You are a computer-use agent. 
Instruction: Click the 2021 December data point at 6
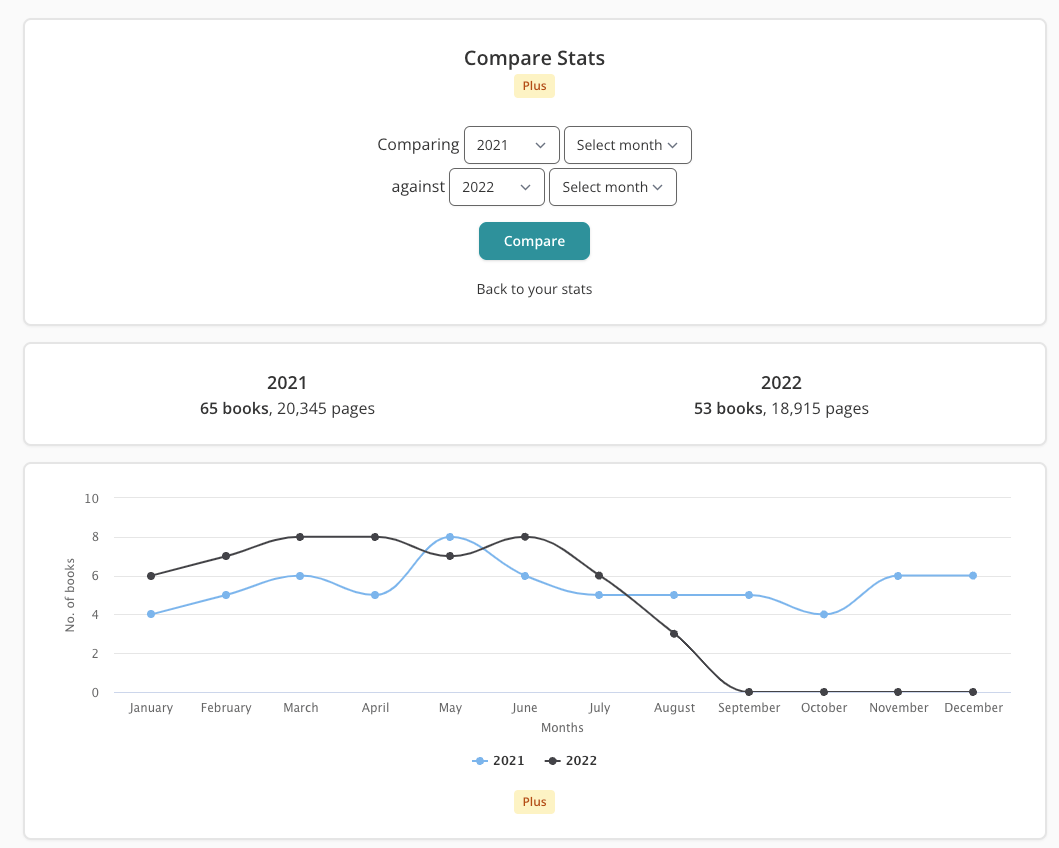click(x=973, y=576)
